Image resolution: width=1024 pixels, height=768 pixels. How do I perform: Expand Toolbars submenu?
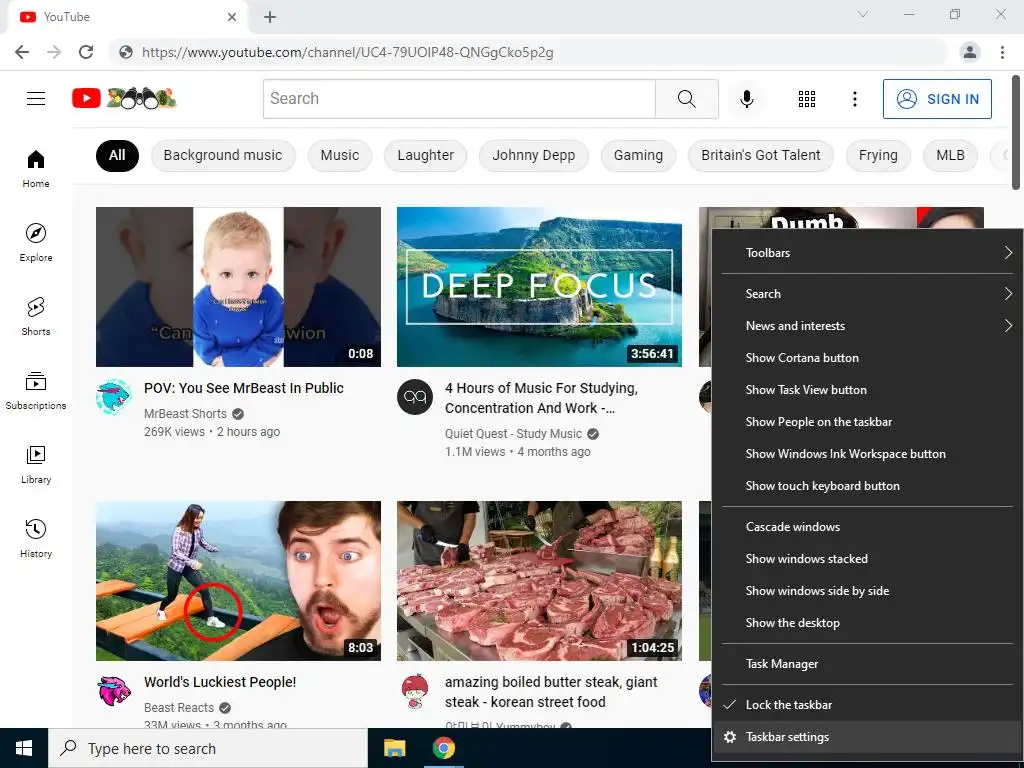point(868,253)
